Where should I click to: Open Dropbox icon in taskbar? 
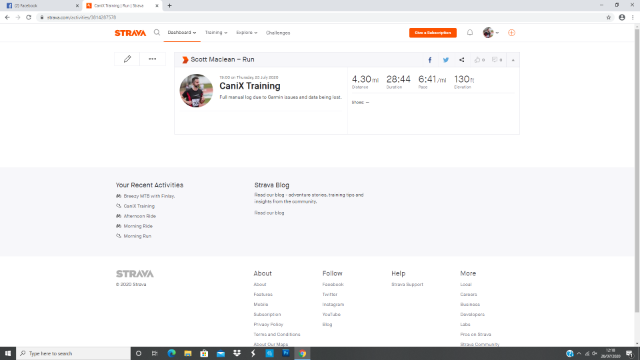tap(237, 353)
